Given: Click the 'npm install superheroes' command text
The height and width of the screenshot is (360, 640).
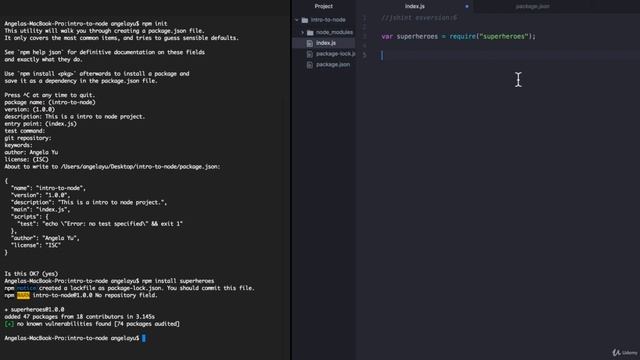Looking at the screenshot, I should [178, 281].
